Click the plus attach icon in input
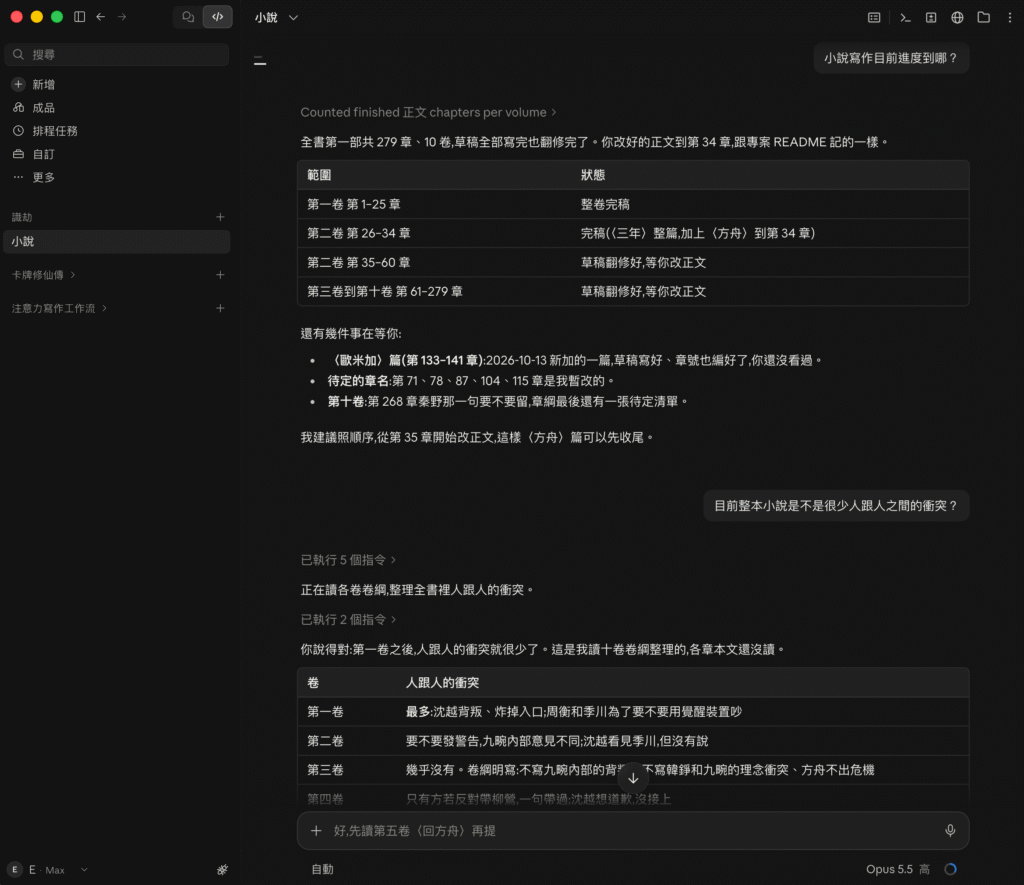 tap(316, 831)
